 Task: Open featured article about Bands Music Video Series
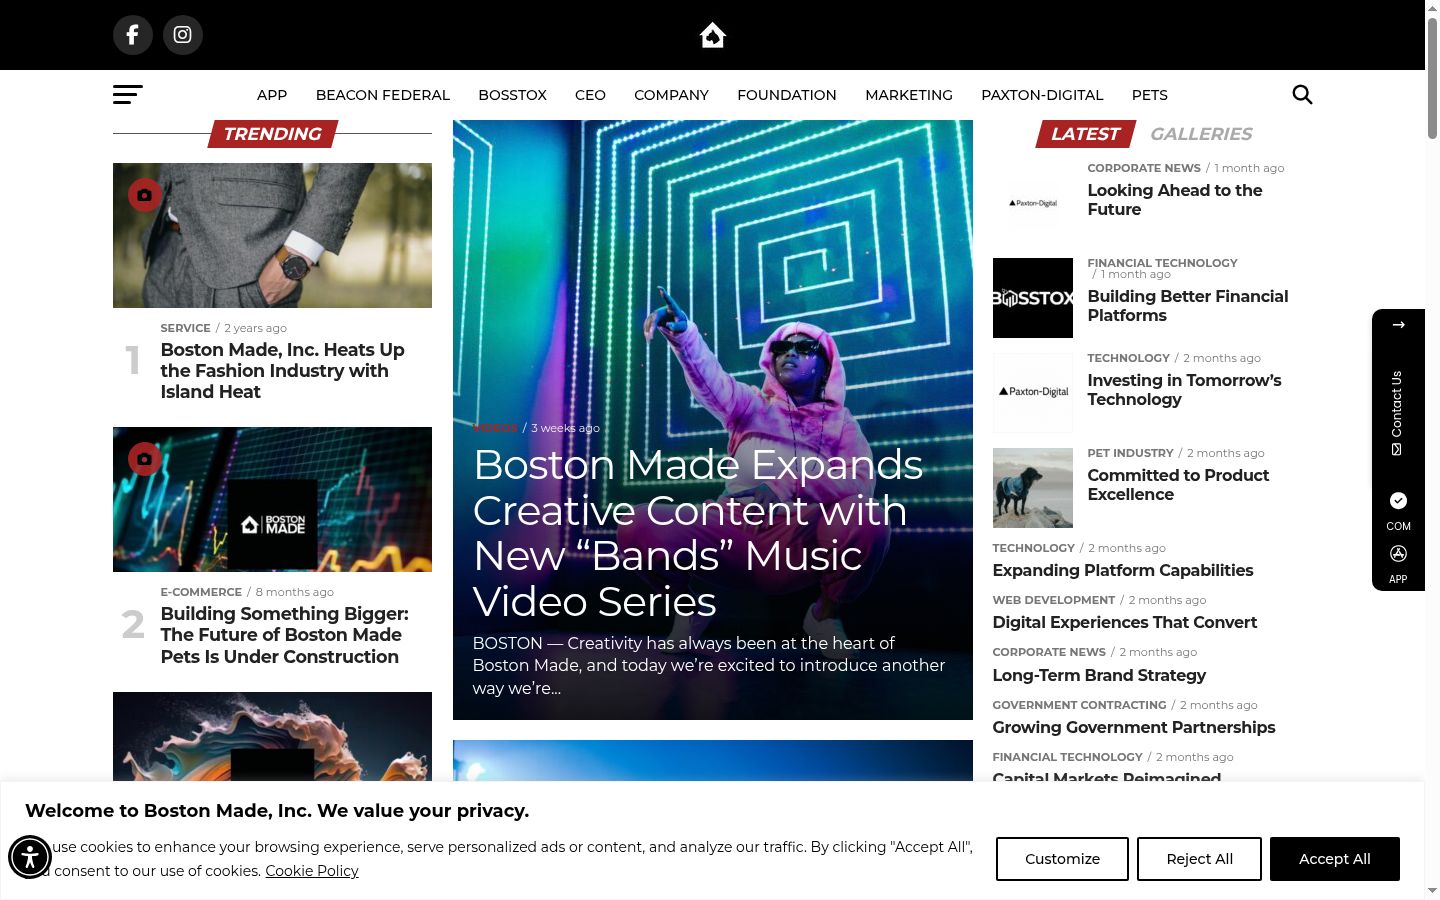[x=698, y=533]
